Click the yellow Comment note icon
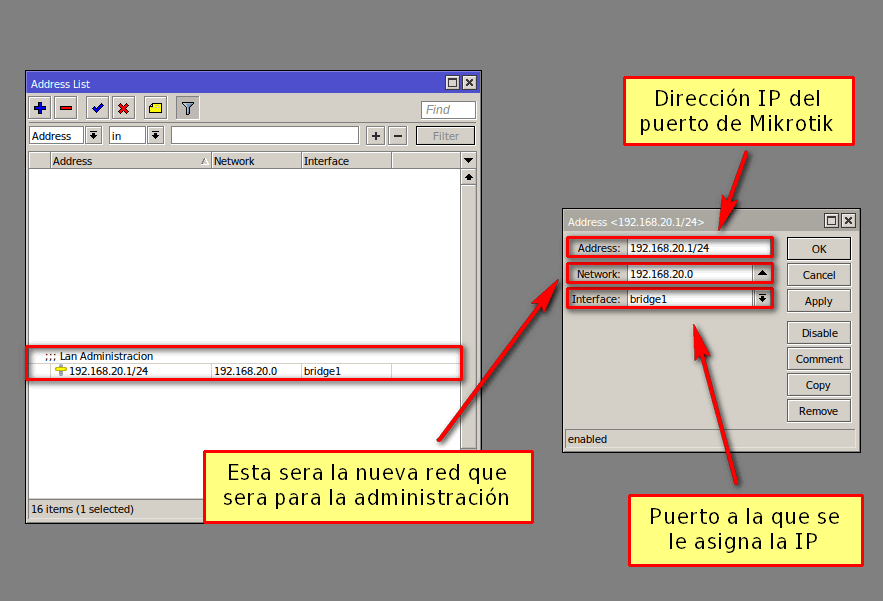Screen dimensions: 883x601 point(155,108)
